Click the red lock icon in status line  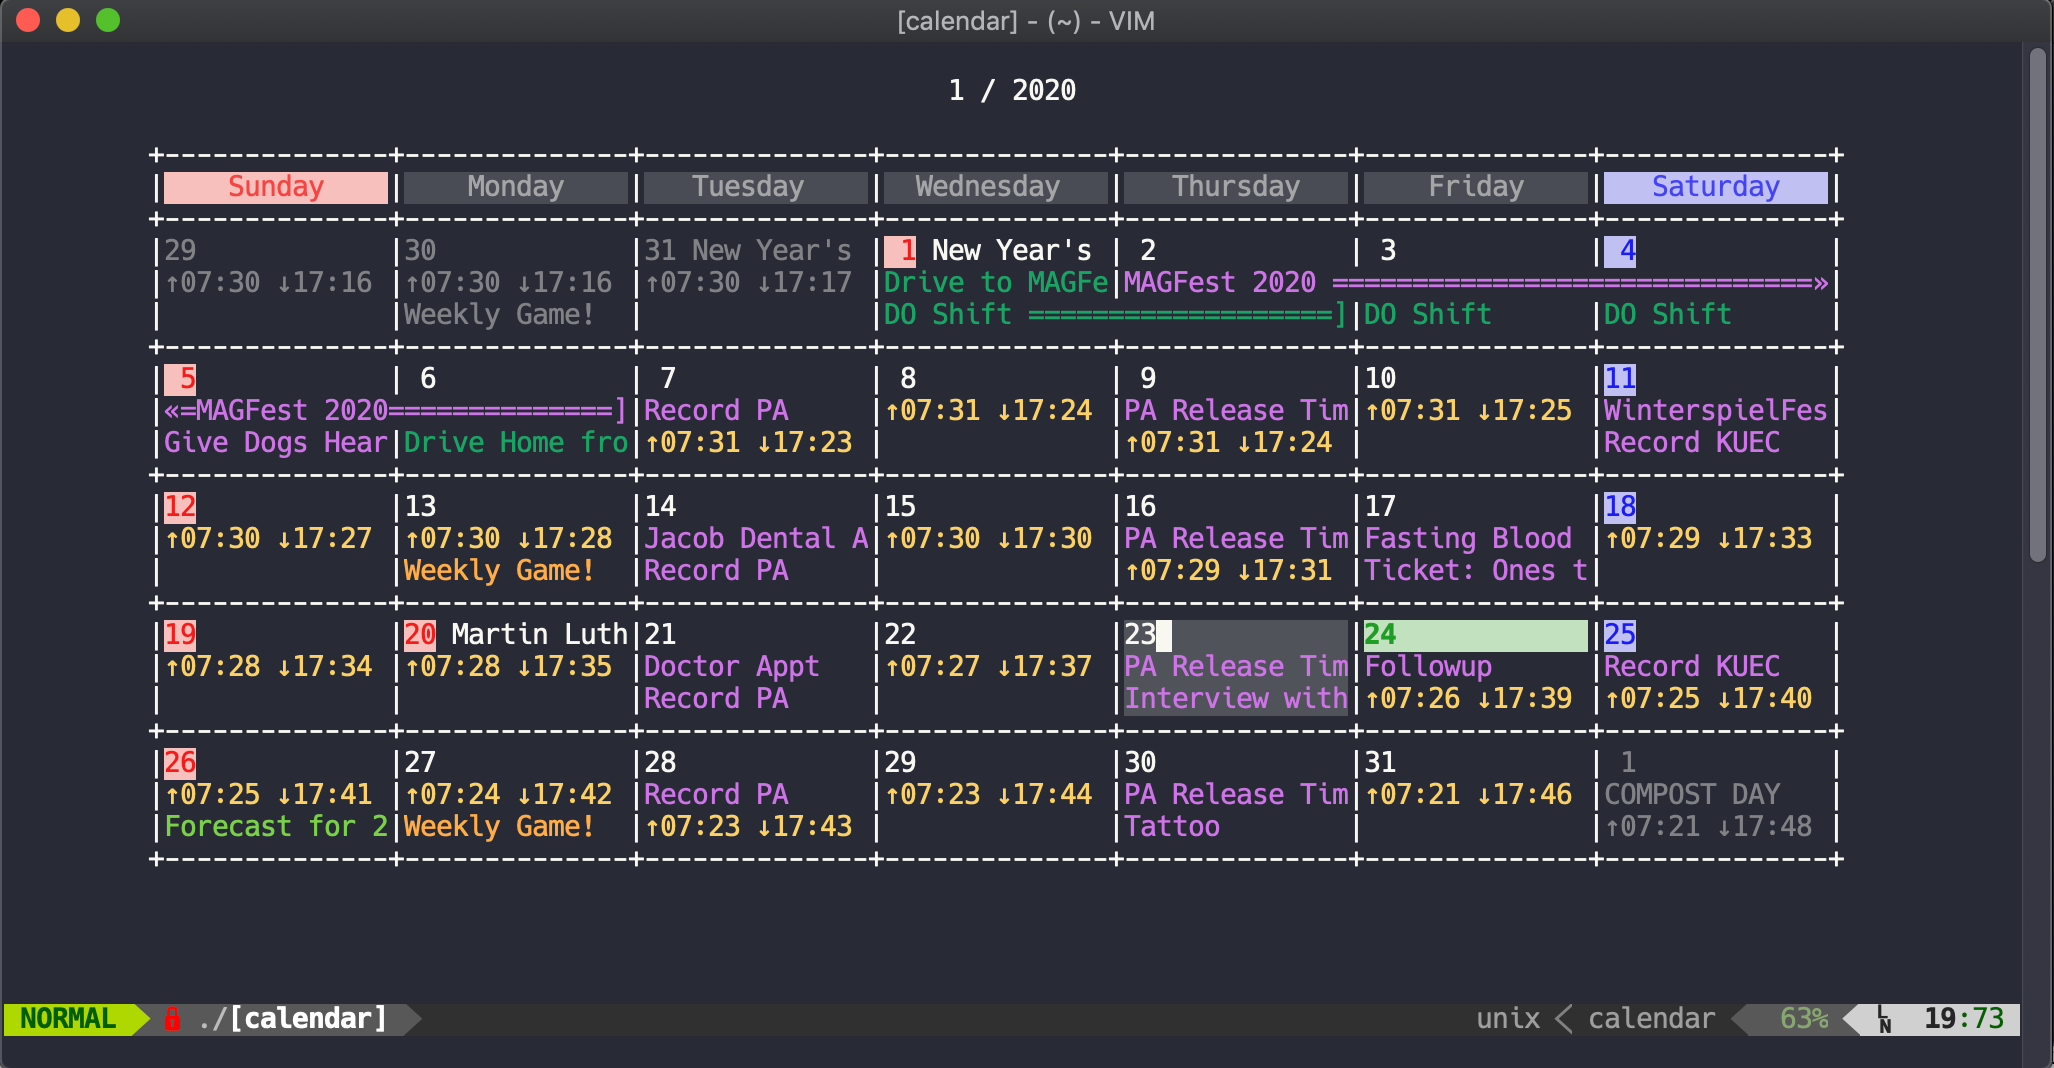172,1019
